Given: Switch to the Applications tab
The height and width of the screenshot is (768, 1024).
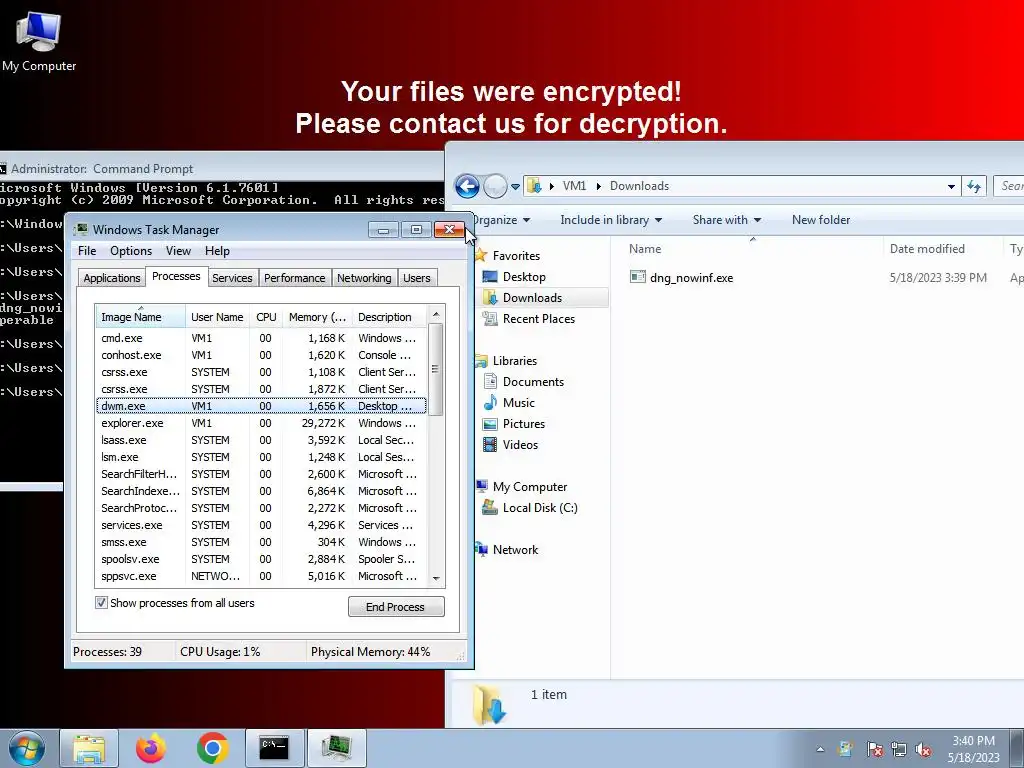Looking at the screenshot, I should 112,278.
